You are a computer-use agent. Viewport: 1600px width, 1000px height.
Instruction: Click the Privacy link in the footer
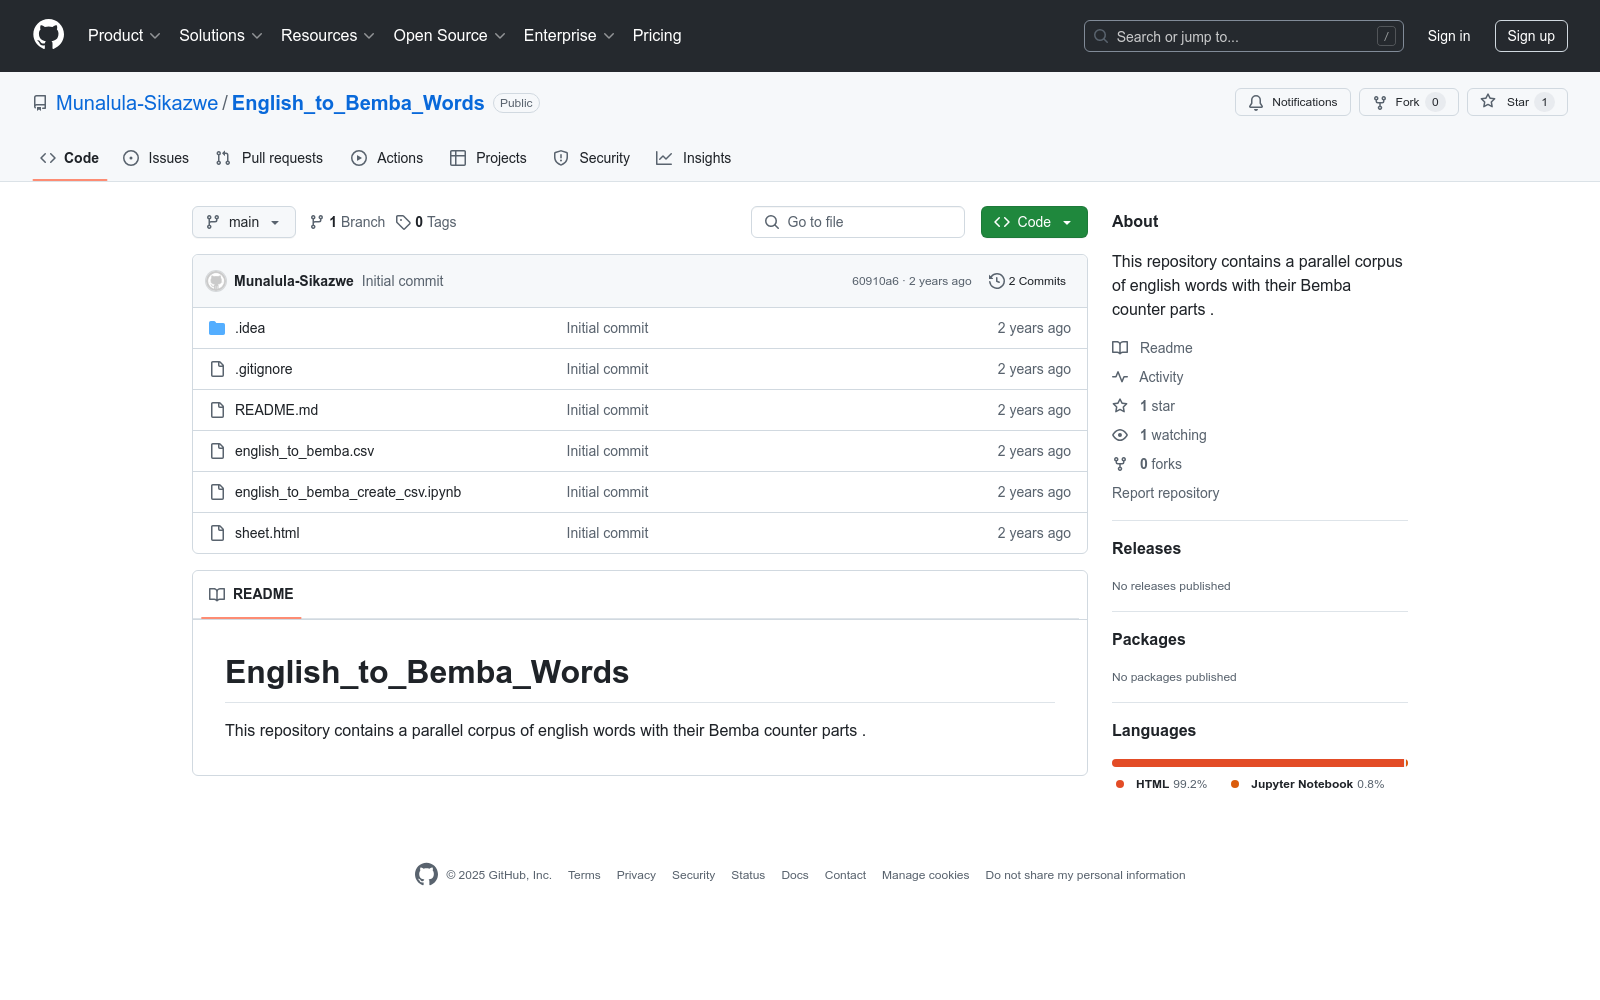636,875
